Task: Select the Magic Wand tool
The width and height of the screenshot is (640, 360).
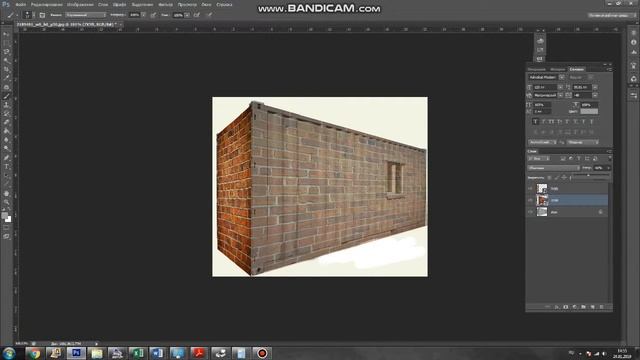Action: [7, 61]
